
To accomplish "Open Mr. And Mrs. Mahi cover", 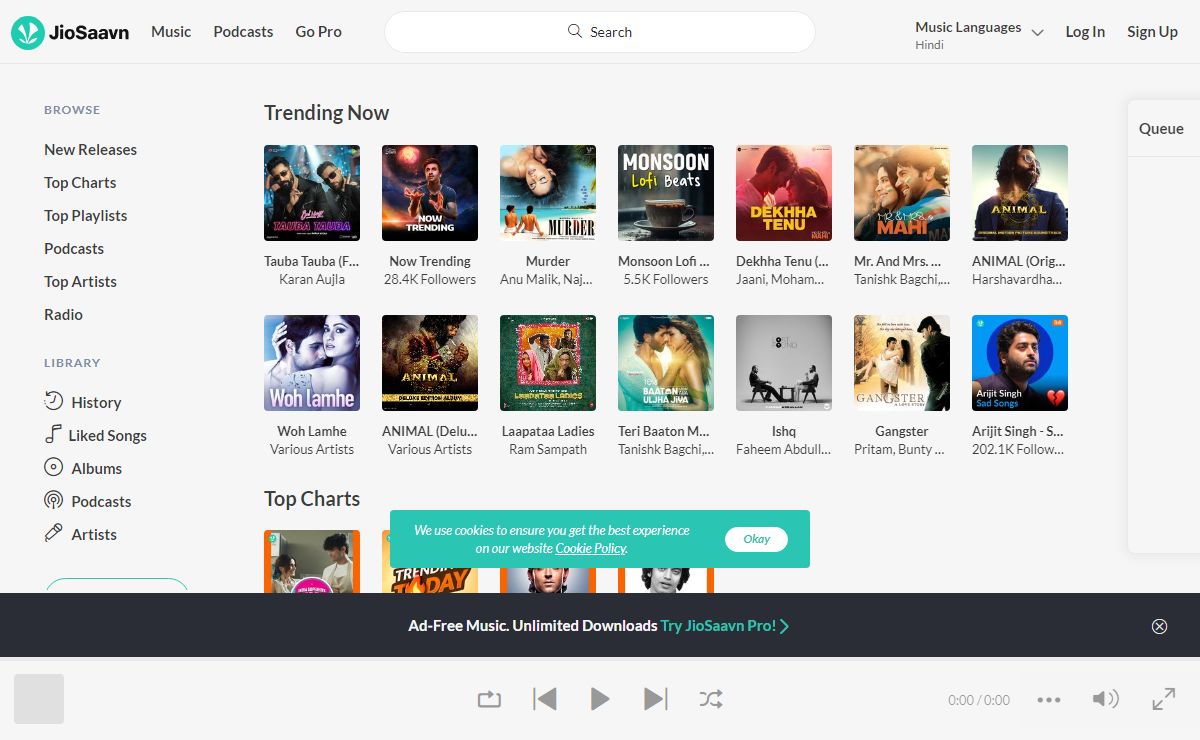I will point(902,193).
